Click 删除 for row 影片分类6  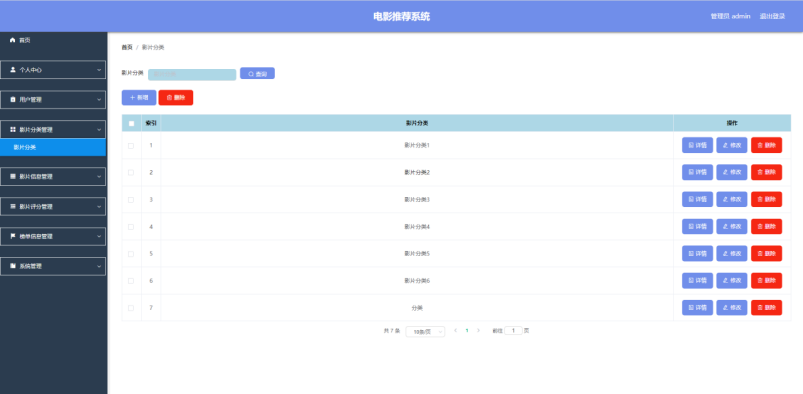pos(766,280)
